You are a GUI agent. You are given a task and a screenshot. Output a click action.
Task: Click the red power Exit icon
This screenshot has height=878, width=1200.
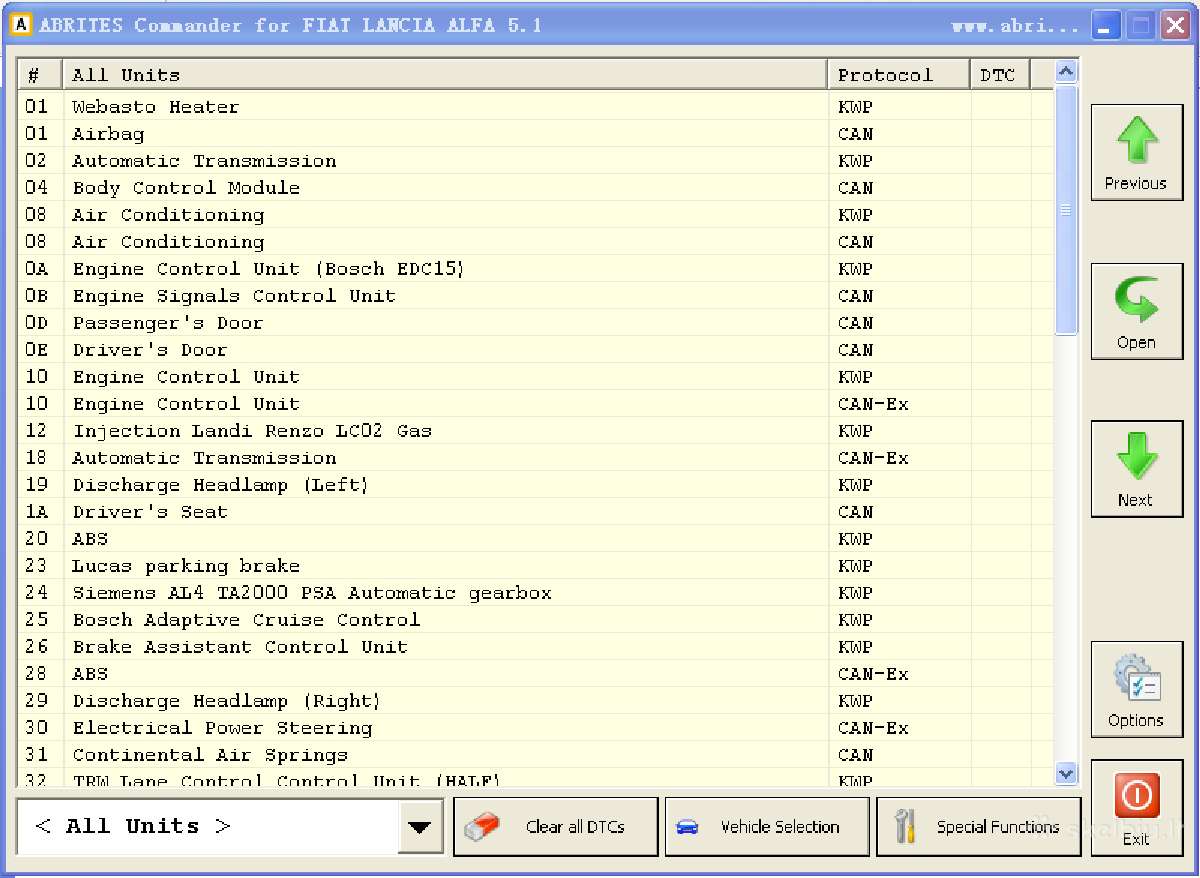click(x=1137, y=797)
